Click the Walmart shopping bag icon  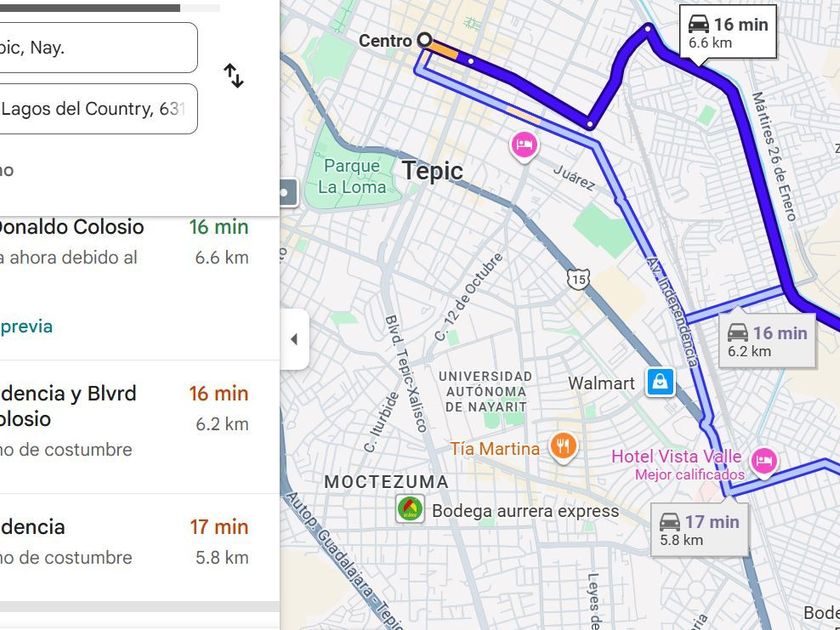point(661,382)
